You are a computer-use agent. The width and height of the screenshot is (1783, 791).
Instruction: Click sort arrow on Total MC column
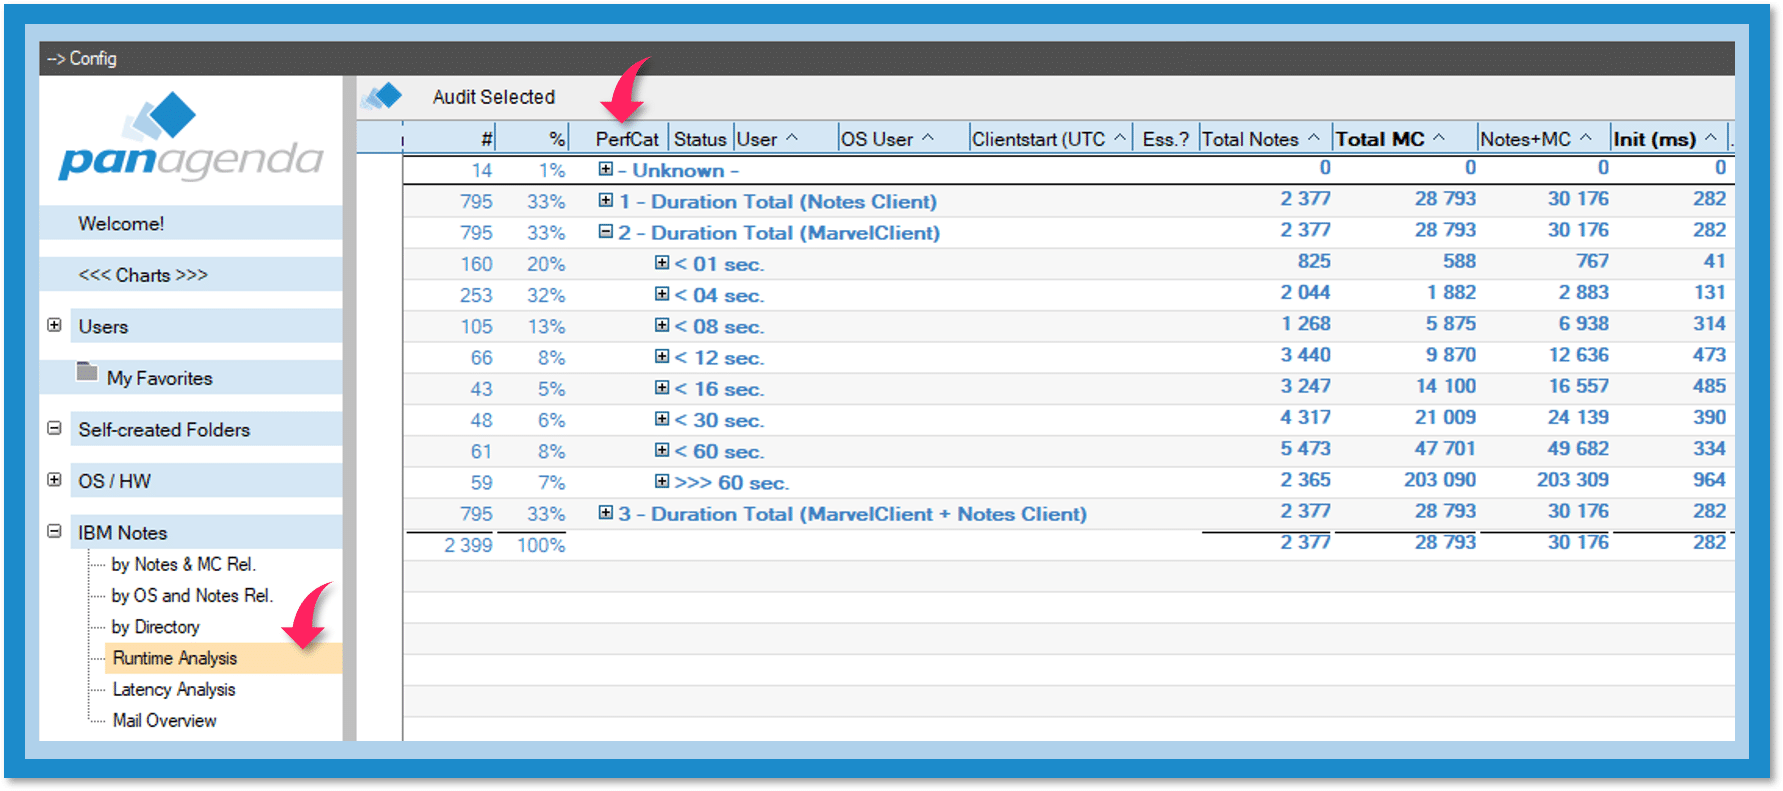1439,138
